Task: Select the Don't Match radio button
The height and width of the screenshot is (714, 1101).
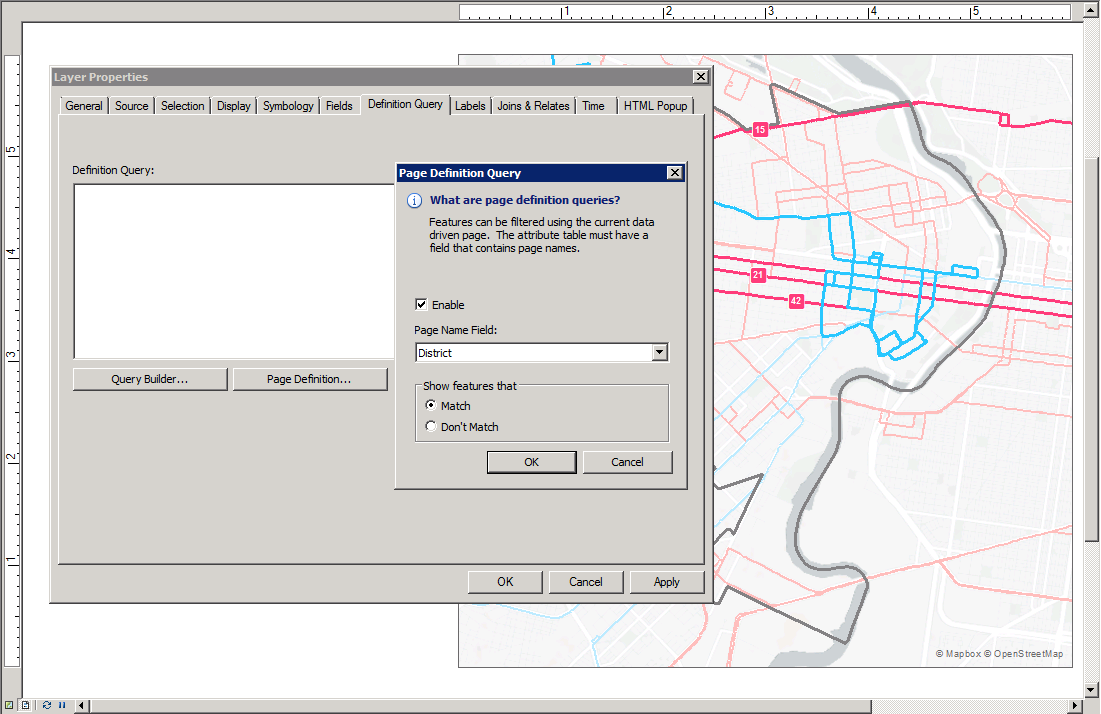Action: [x=431, y=427]
